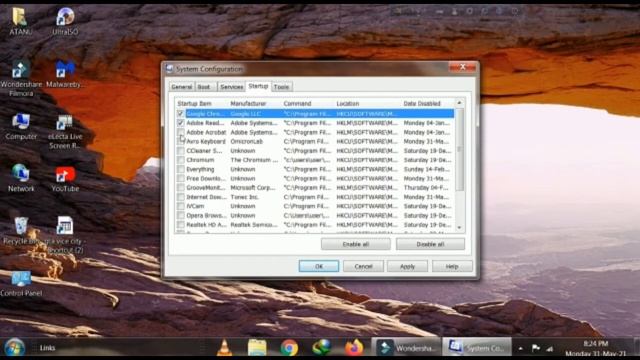Screen dimensions: 640x360
Task: Click Links toolbar on the taskbar
Action: (47, 348)
